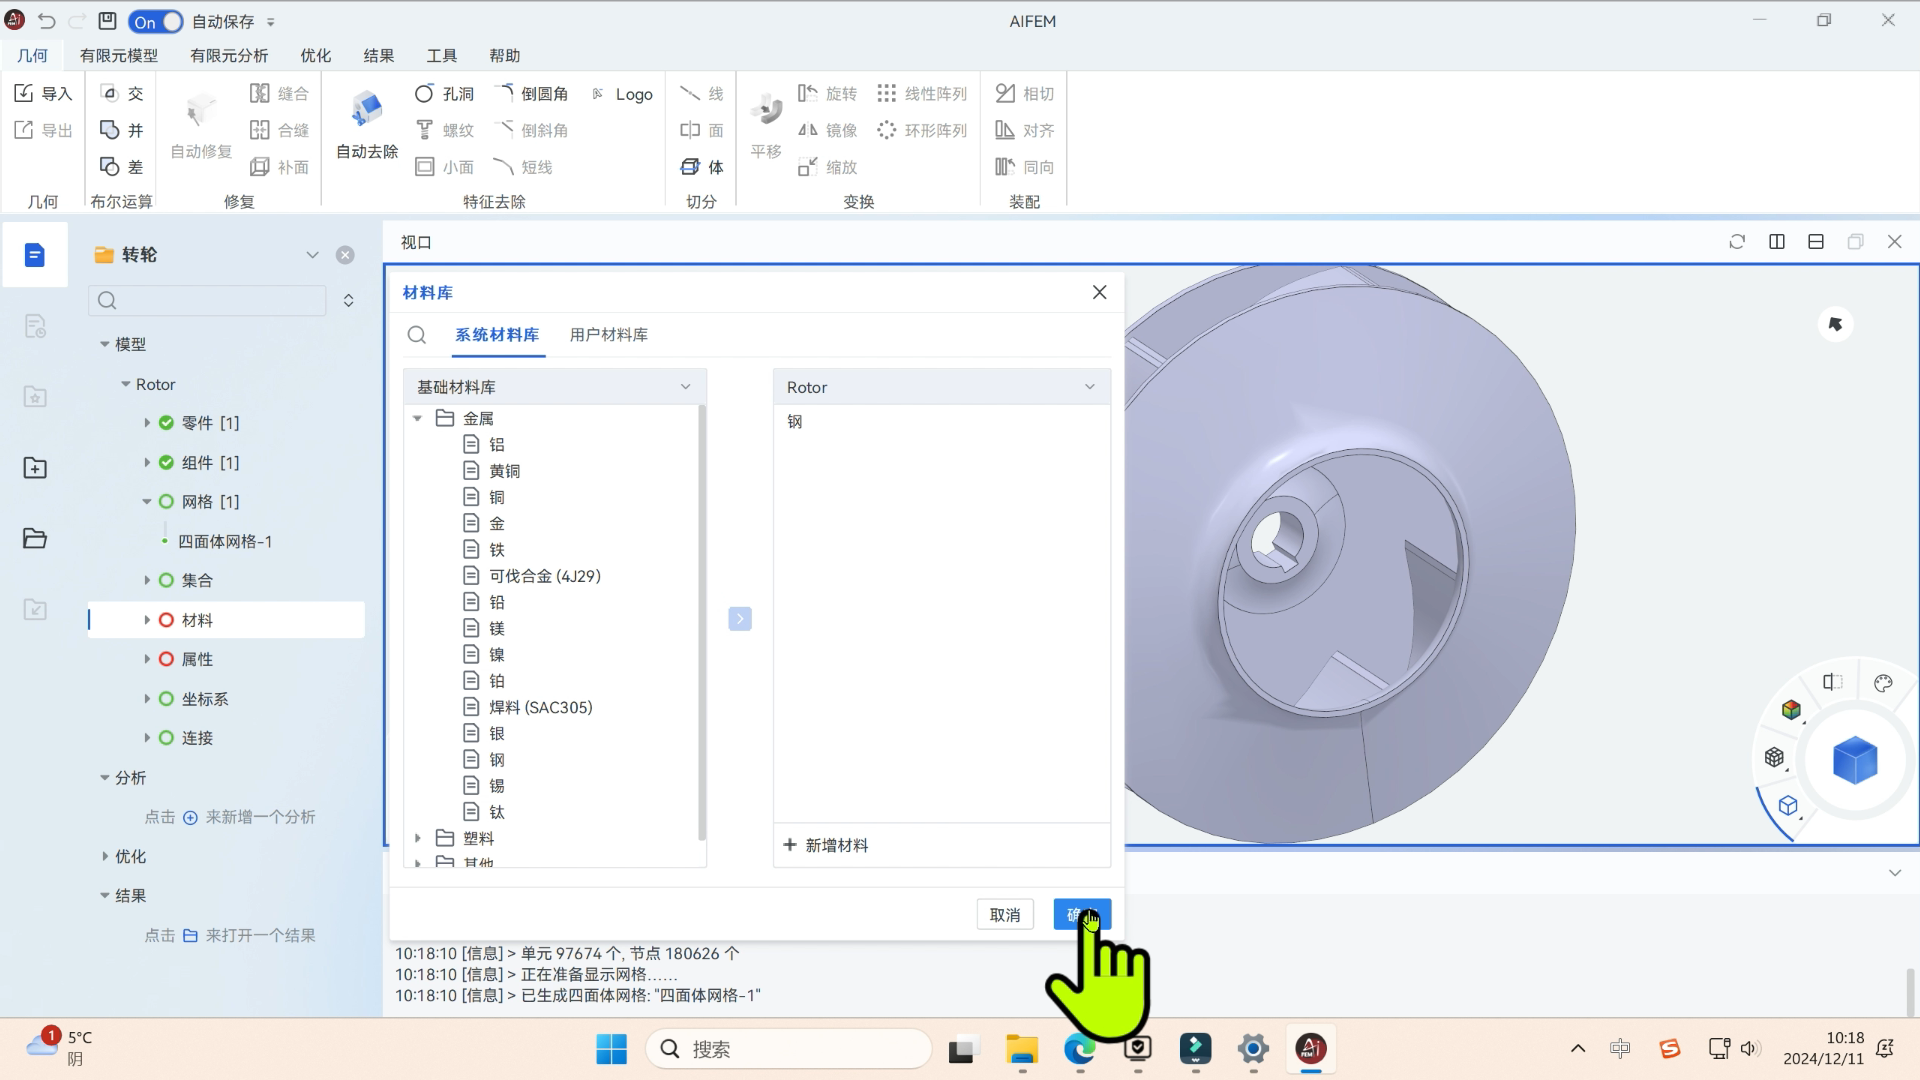The width and height of the screenshot is (1920, 1080).
Task: Open the 有限元分析 ribbon tab
Action: [x=229, y=55]
